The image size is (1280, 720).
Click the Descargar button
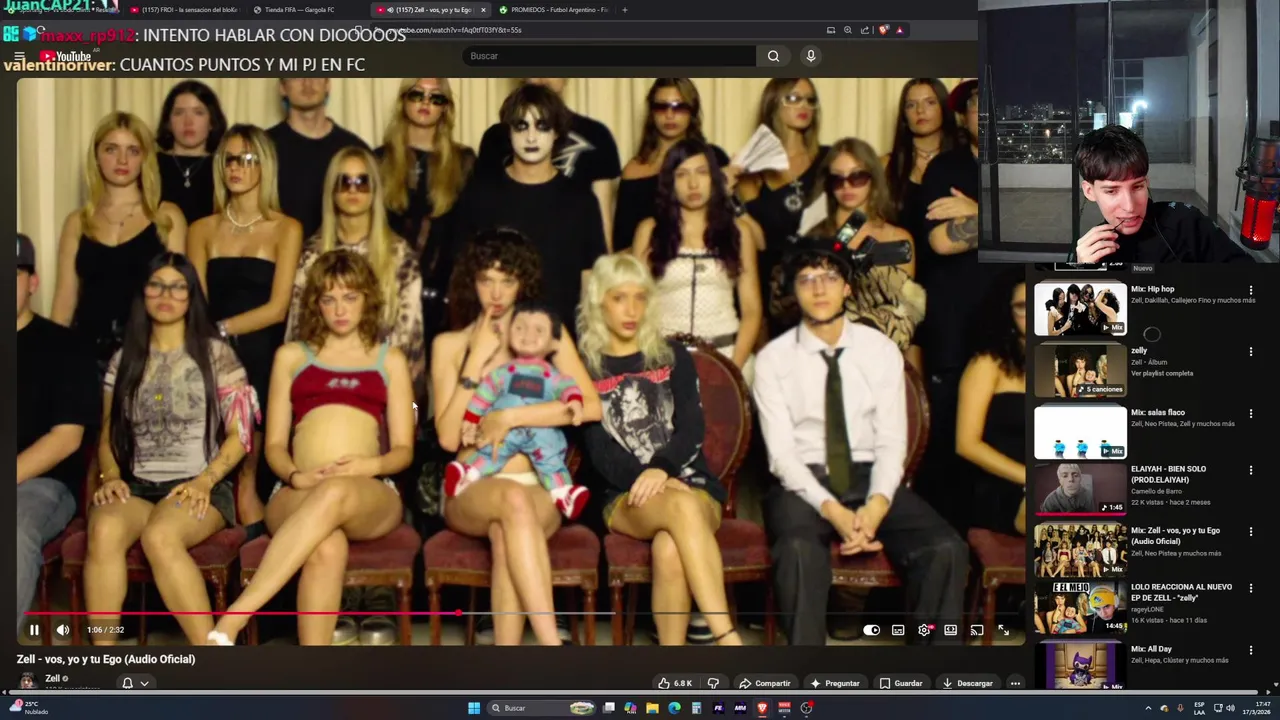pyautogui.click(x=968, y=683)
